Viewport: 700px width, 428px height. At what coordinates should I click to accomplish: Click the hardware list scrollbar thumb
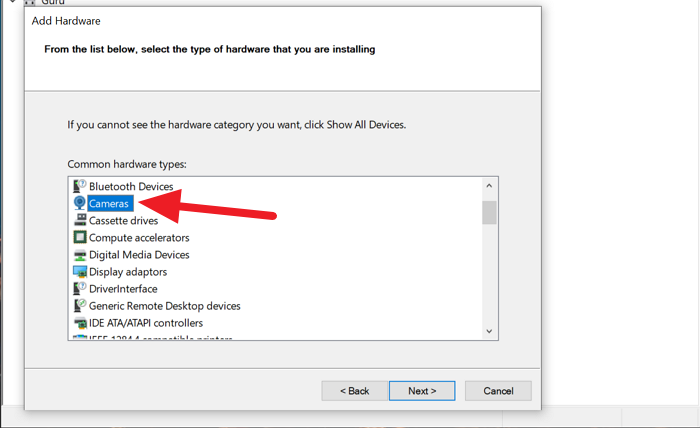(489, 213)
